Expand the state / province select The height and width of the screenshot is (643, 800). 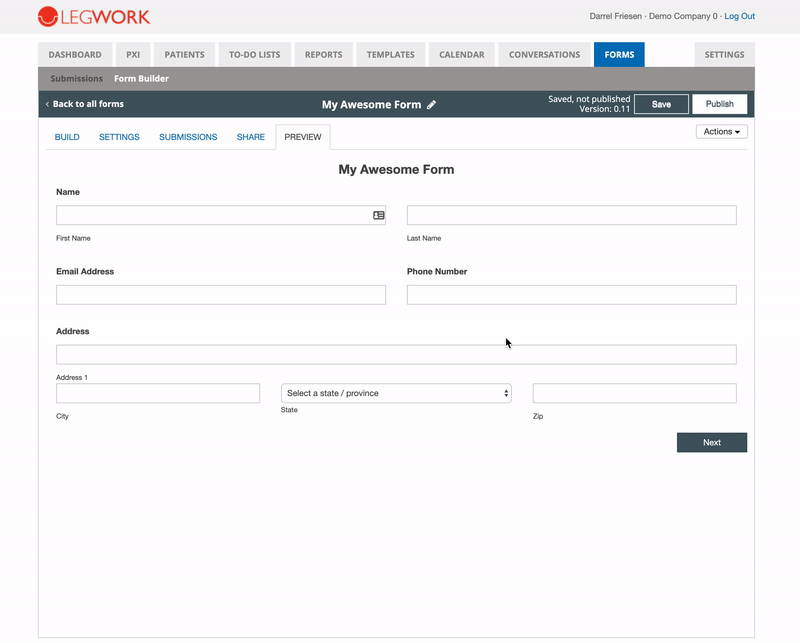(396, 393)
